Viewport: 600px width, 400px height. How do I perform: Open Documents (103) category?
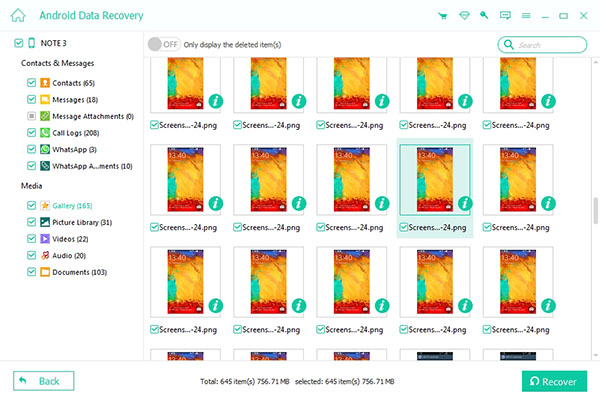pyautogui.click(x=80, y=272)
